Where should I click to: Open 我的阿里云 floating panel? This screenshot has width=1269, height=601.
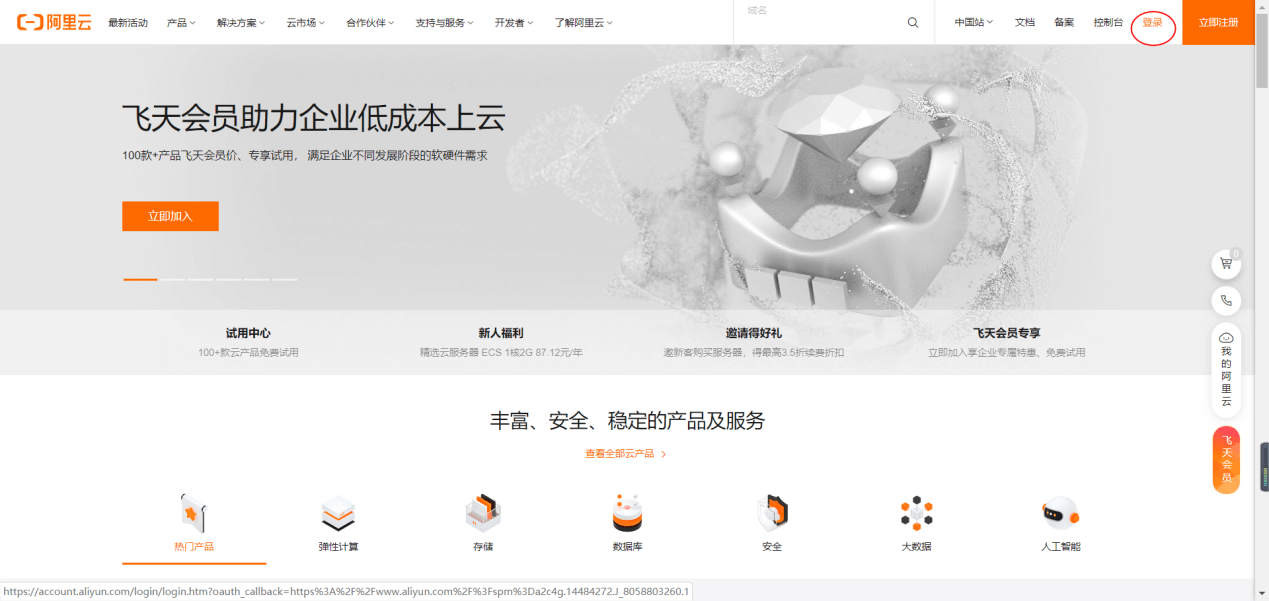pyautogui.click(x=1226, y=370)
